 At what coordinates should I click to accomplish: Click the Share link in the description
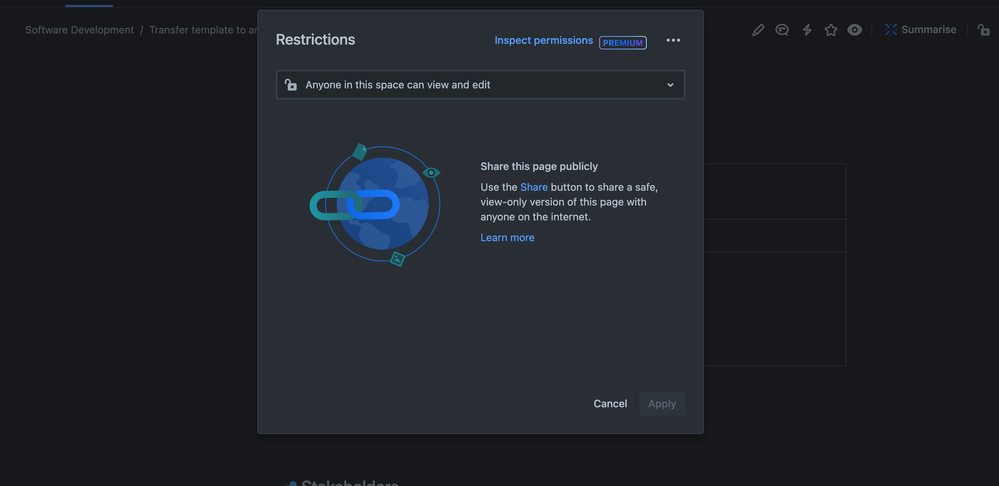tap(534, 187)
